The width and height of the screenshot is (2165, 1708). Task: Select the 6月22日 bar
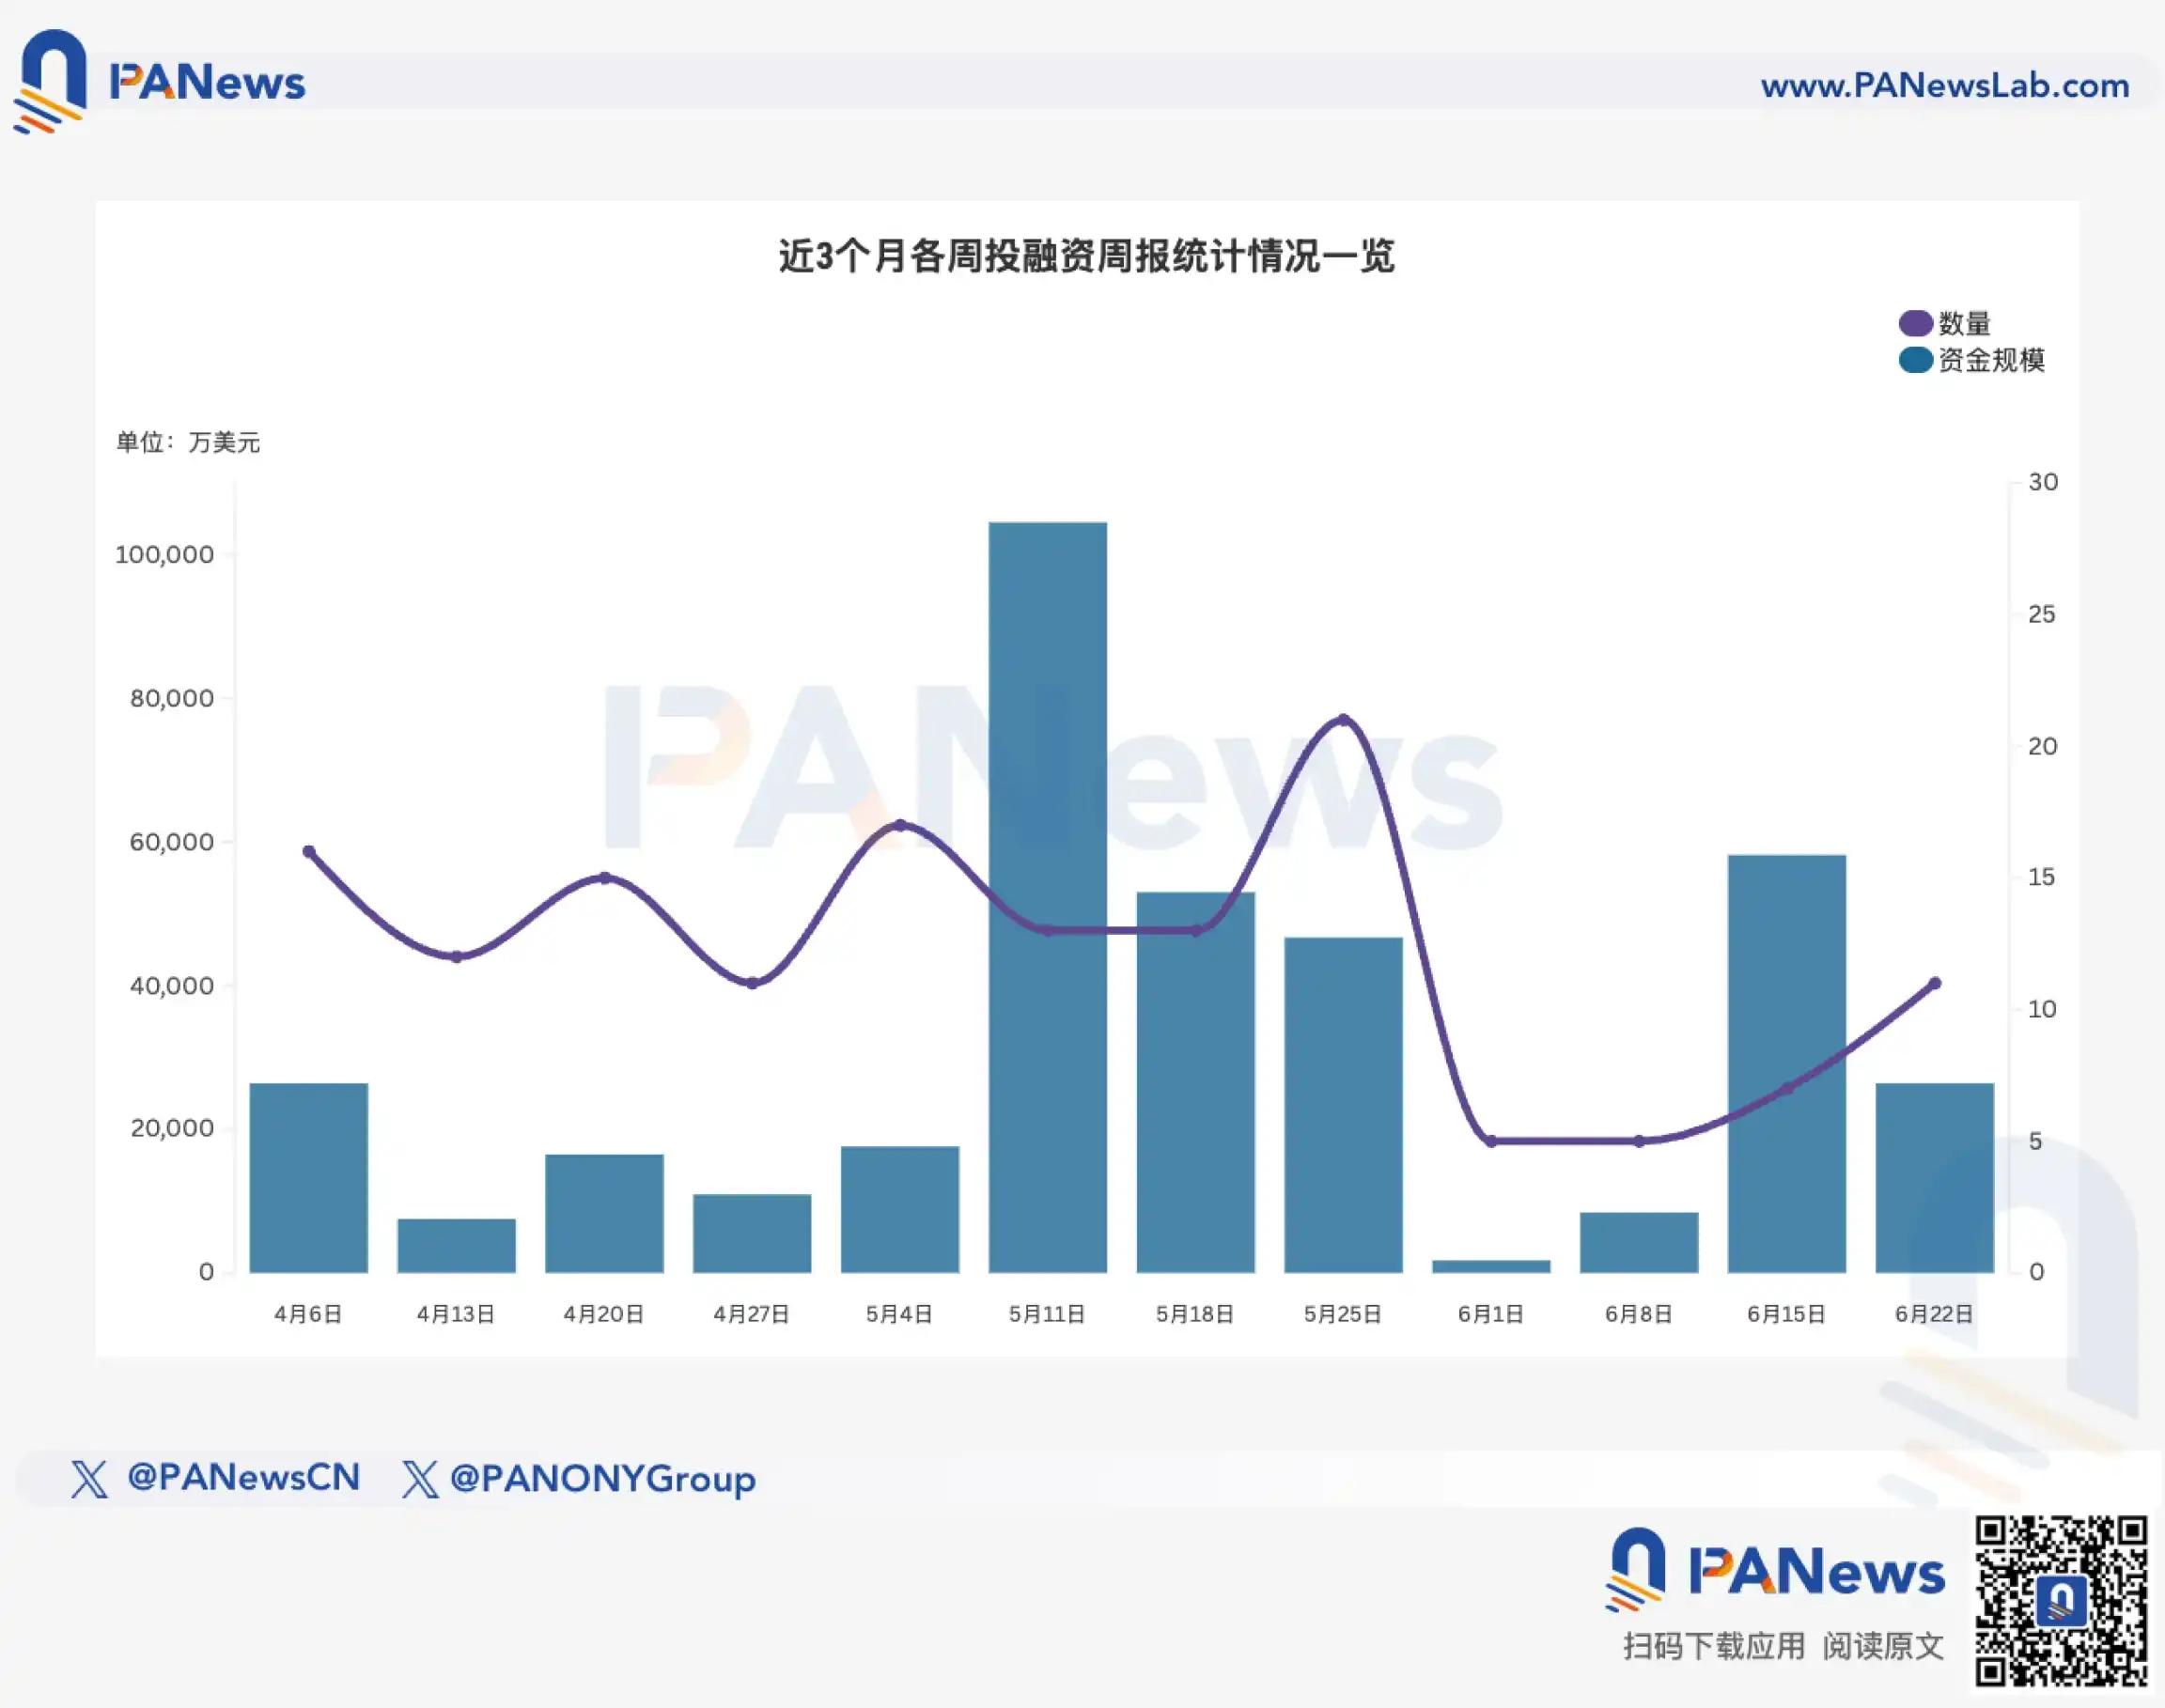point(1935,1178)
